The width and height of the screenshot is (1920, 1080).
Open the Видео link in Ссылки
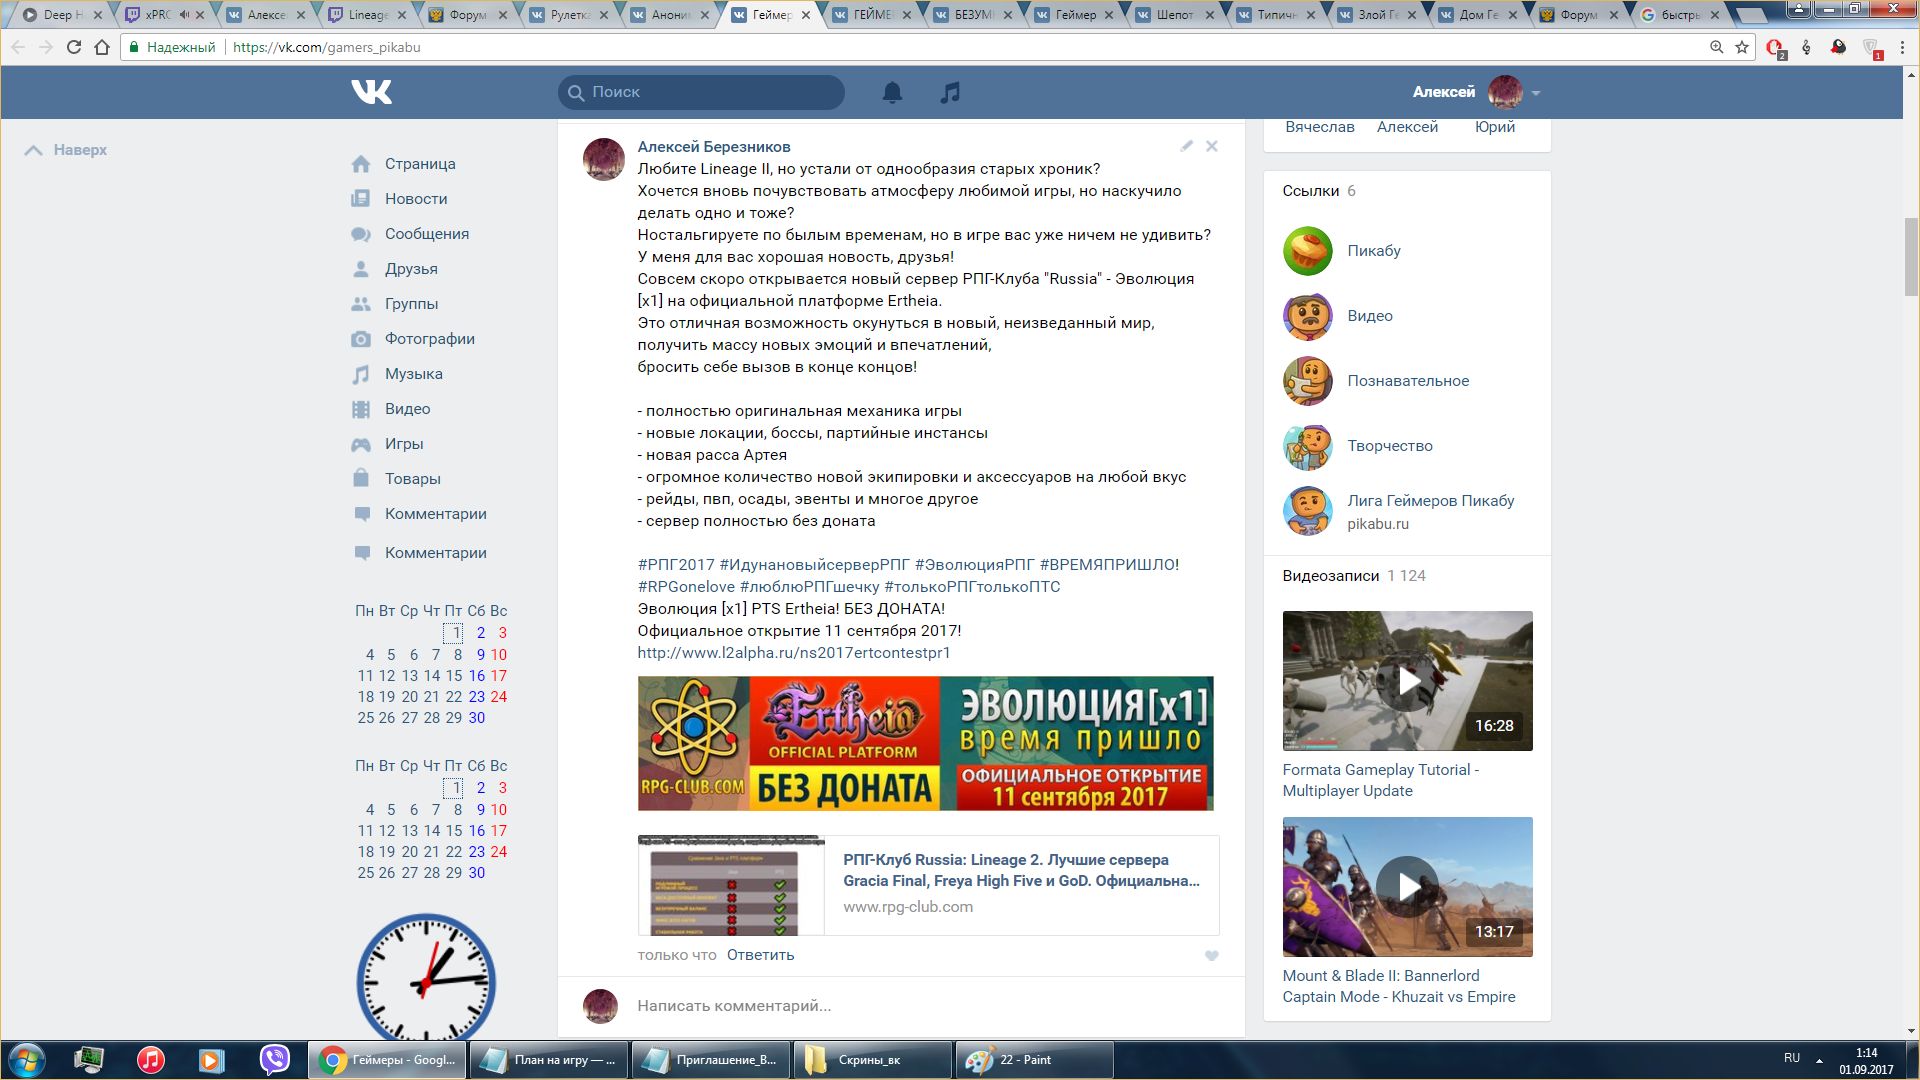pyautogui.click(x=1370, y=316)
